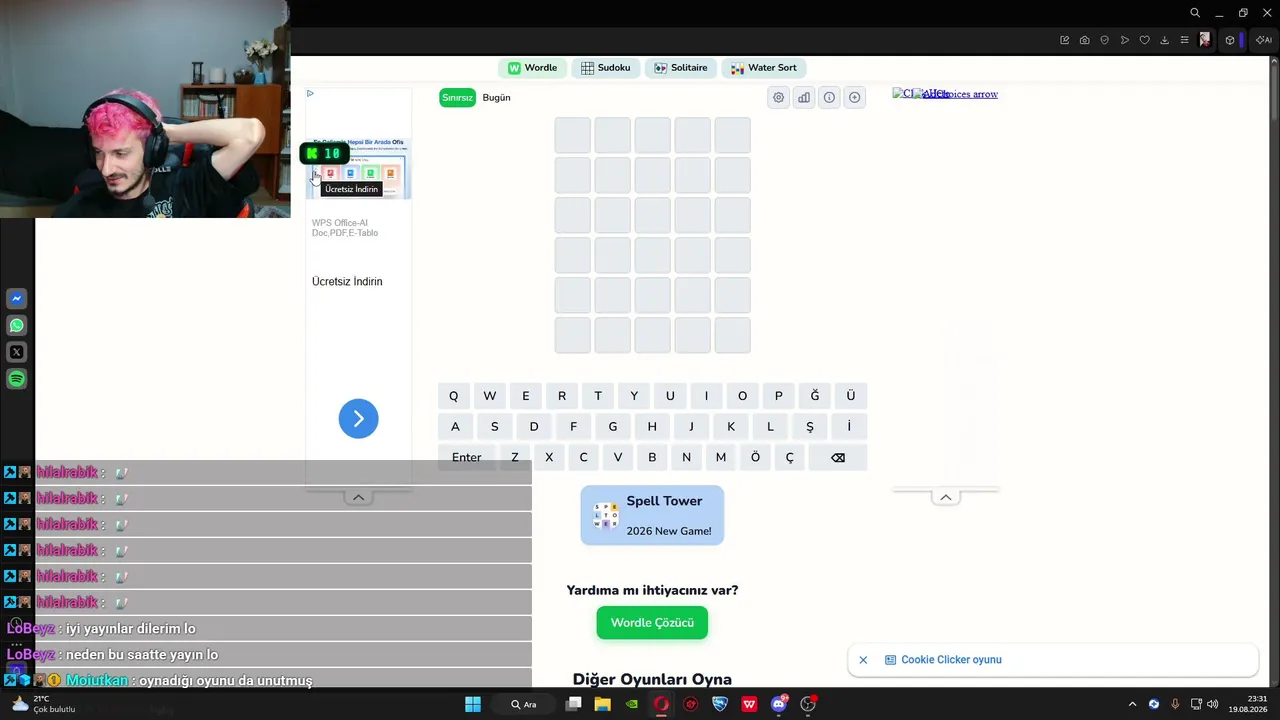Click the send arrow icon in browser toolbar
The width and height of the screenshot is (1280, 720).
(x=1125, y=40)
